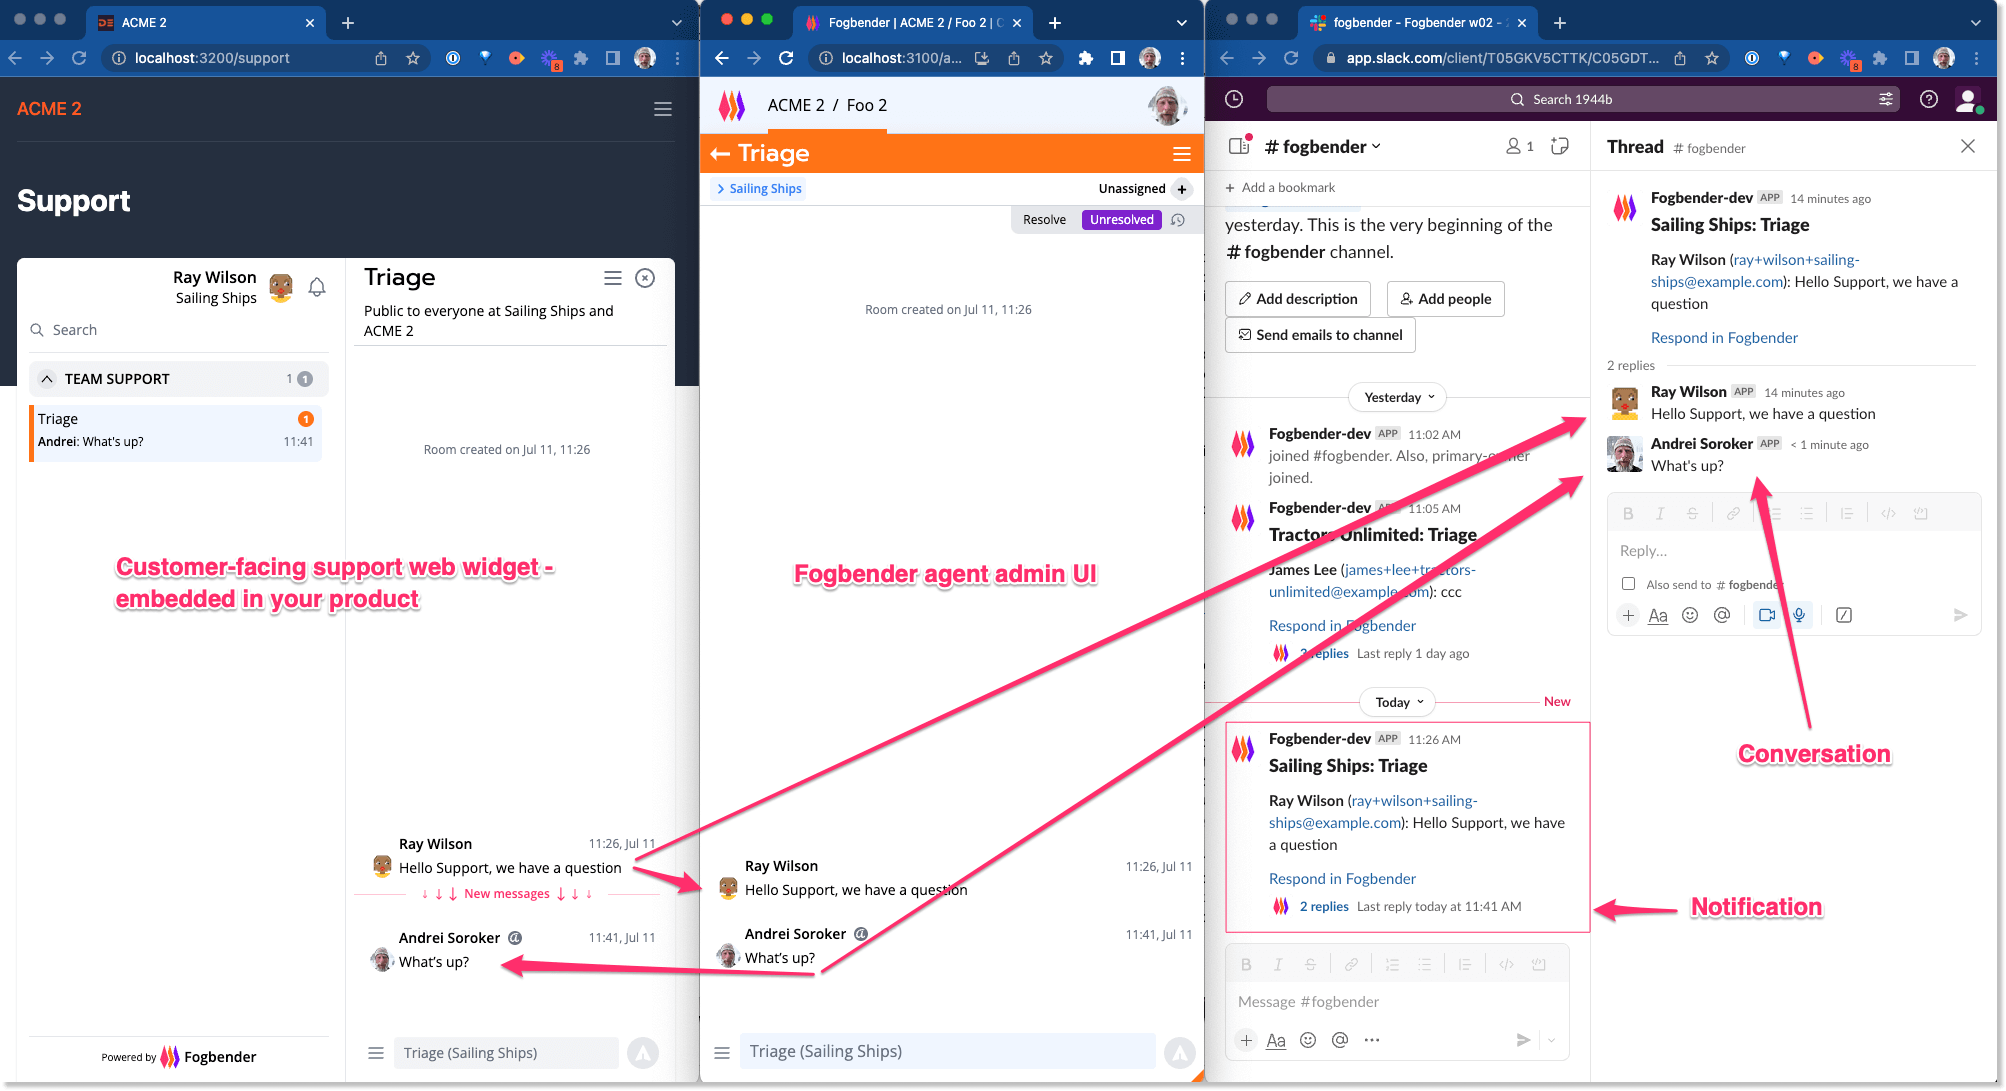Expand the Sailing Ships customer tag
Image resolution: width=2006 pixels, height=1091 pixels.
click(x=760, y=189)
